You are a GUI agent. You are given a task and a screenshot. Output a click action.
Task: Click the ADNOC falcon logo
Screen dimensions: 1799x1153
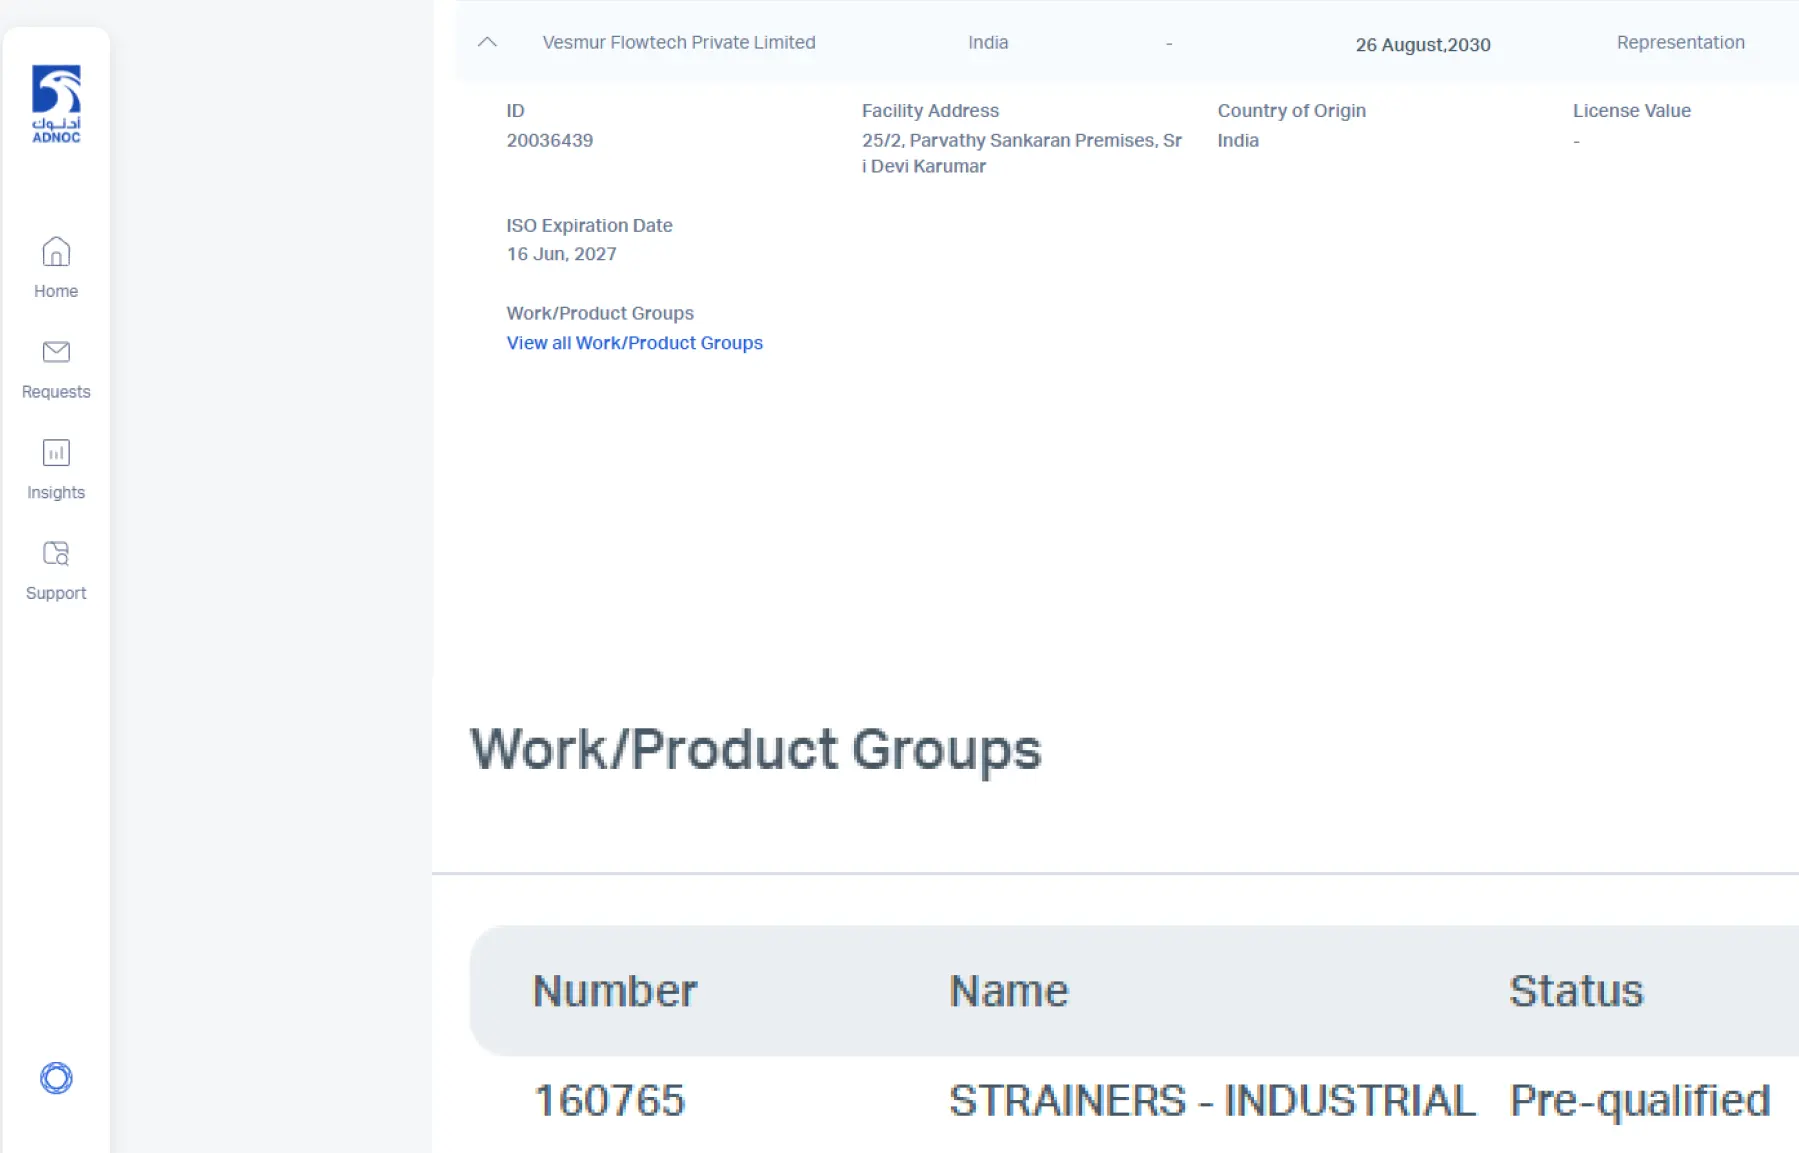click(x=56, y=104)
